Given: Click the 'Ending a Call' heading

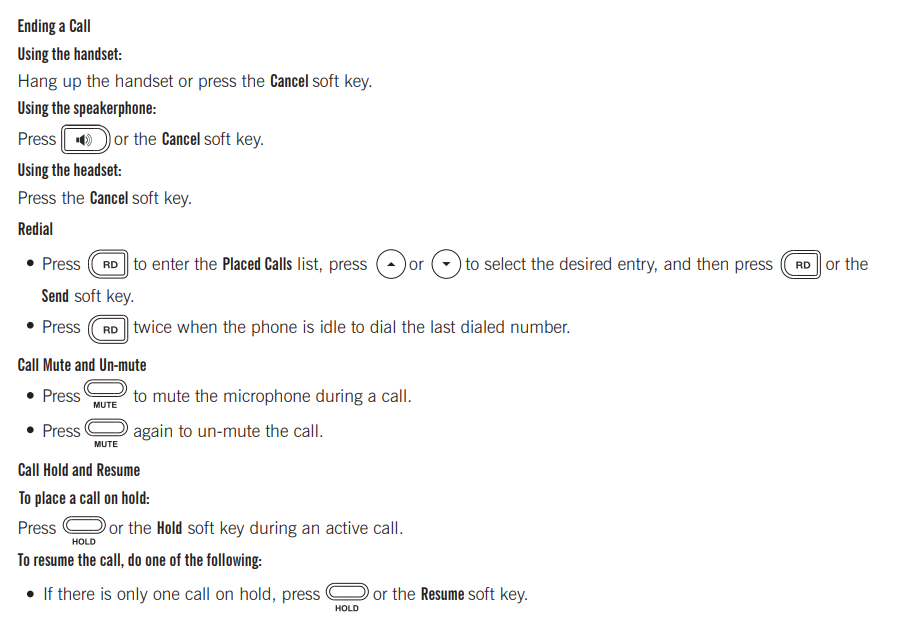Looking at the screenshot, I should (54, 26).
